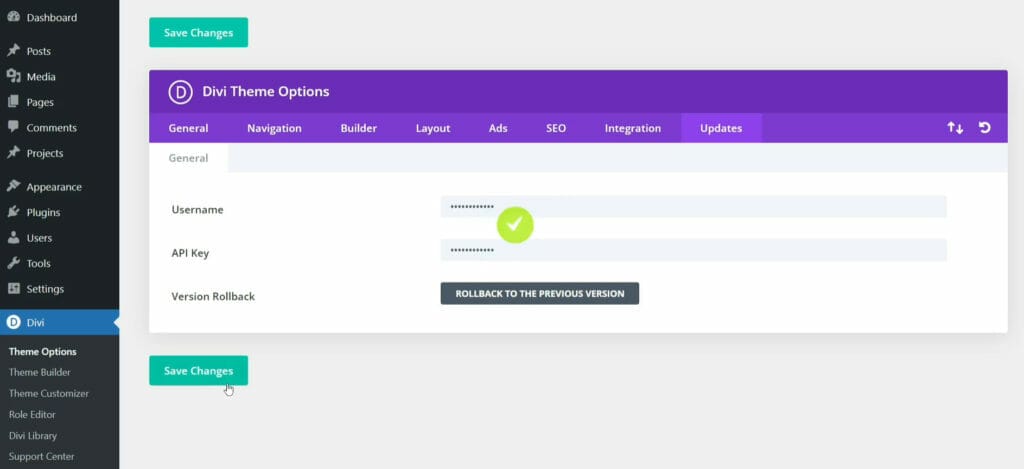The width and height of the screenshot is (1024, 469).
Task: Click the Divi Theme Options title text
Action: (266, 91)
